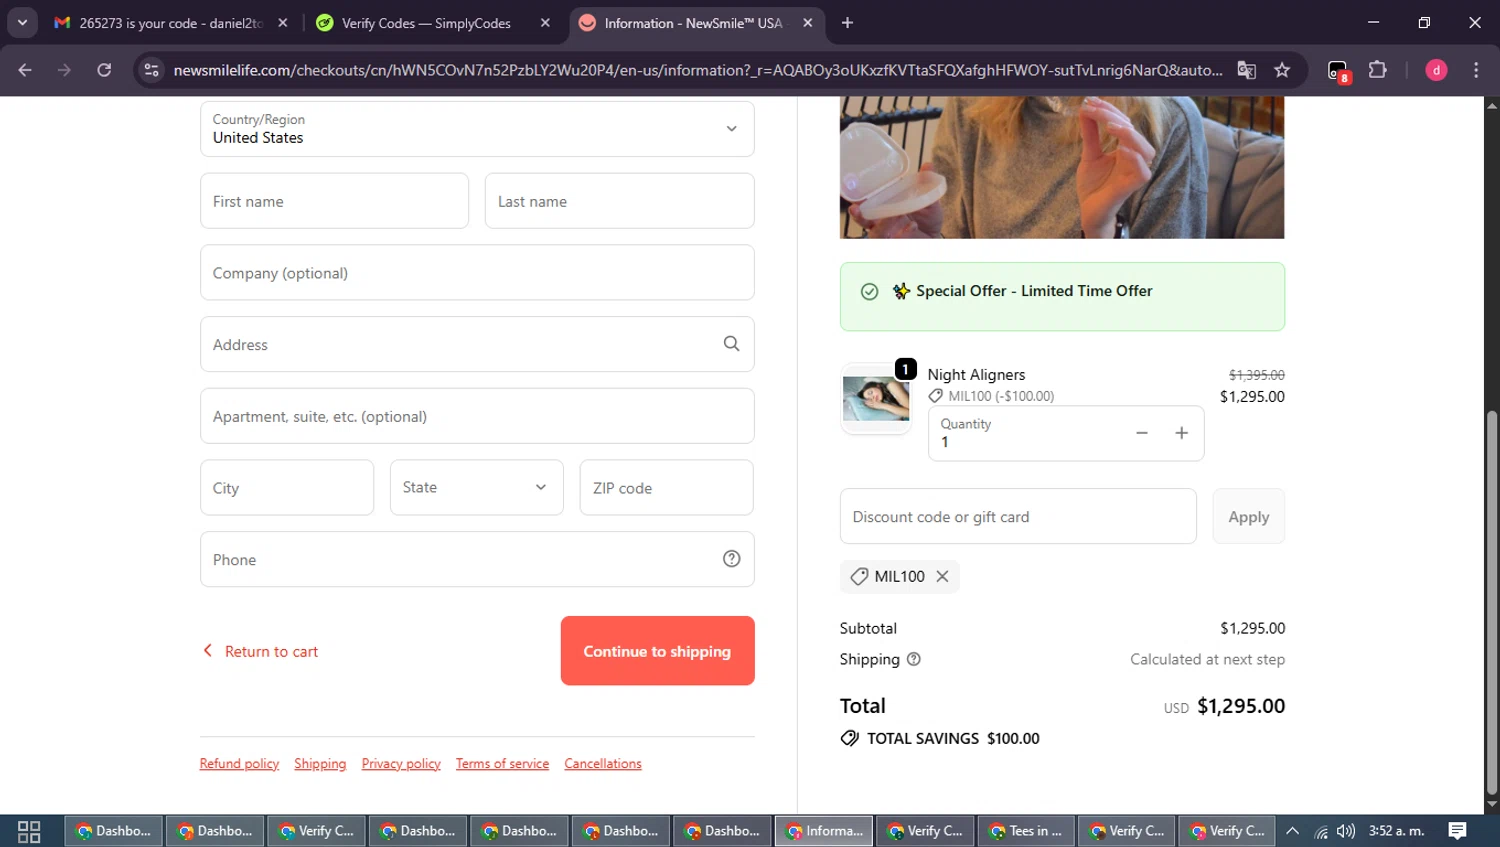Click the 3:52 a. m. taskbar clock
Viewport: 1500px width, 847px height.
click(x=1396, y=831)
